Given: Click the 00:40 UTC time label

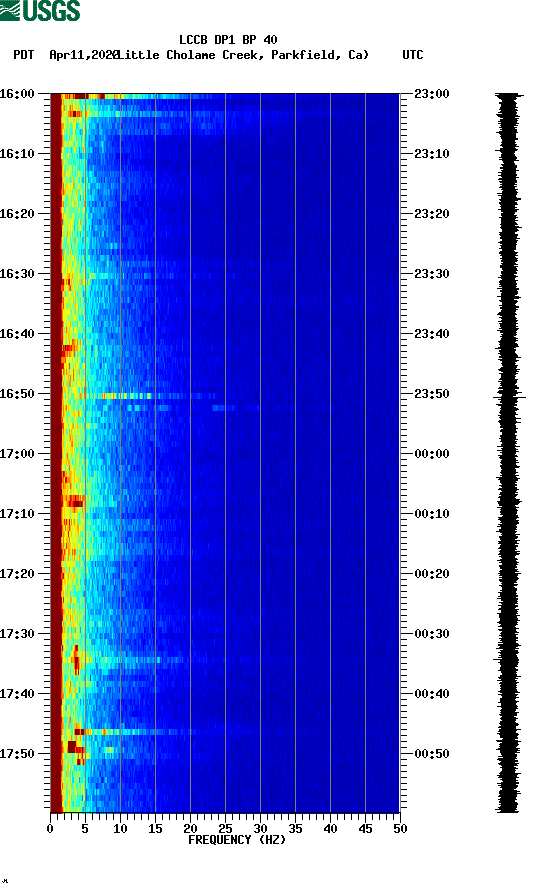Looking at the screenshot, I should tap(432, 694).
